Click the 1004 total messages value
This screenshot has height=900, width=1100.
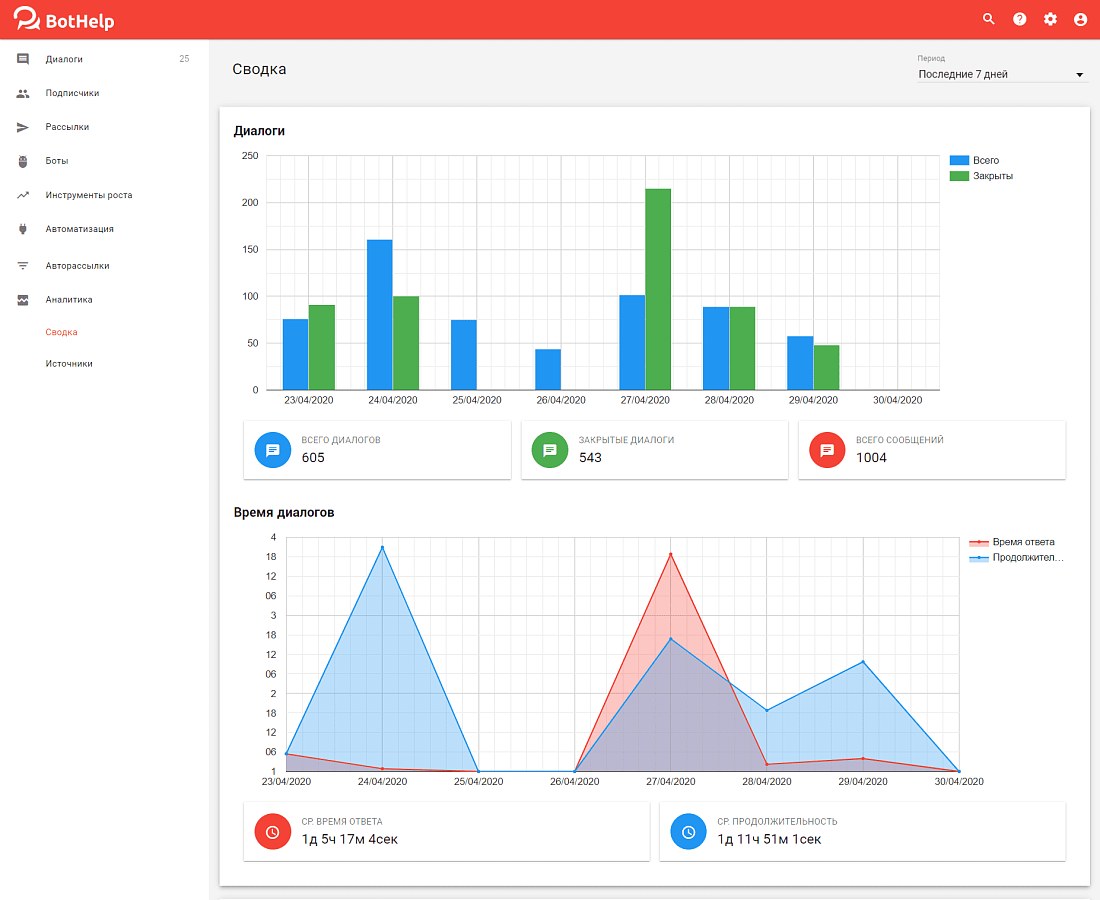pyautogui.click(x=871, y=457)
